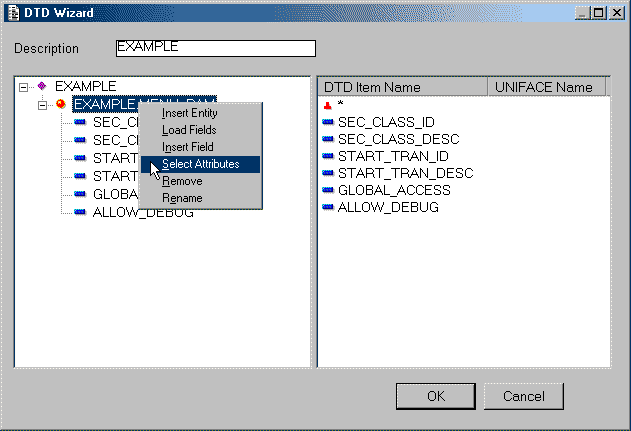Click the red asterisk item icon in list
Screen dimensions: 631x431
pyautogui.click(x=327, y=105)
